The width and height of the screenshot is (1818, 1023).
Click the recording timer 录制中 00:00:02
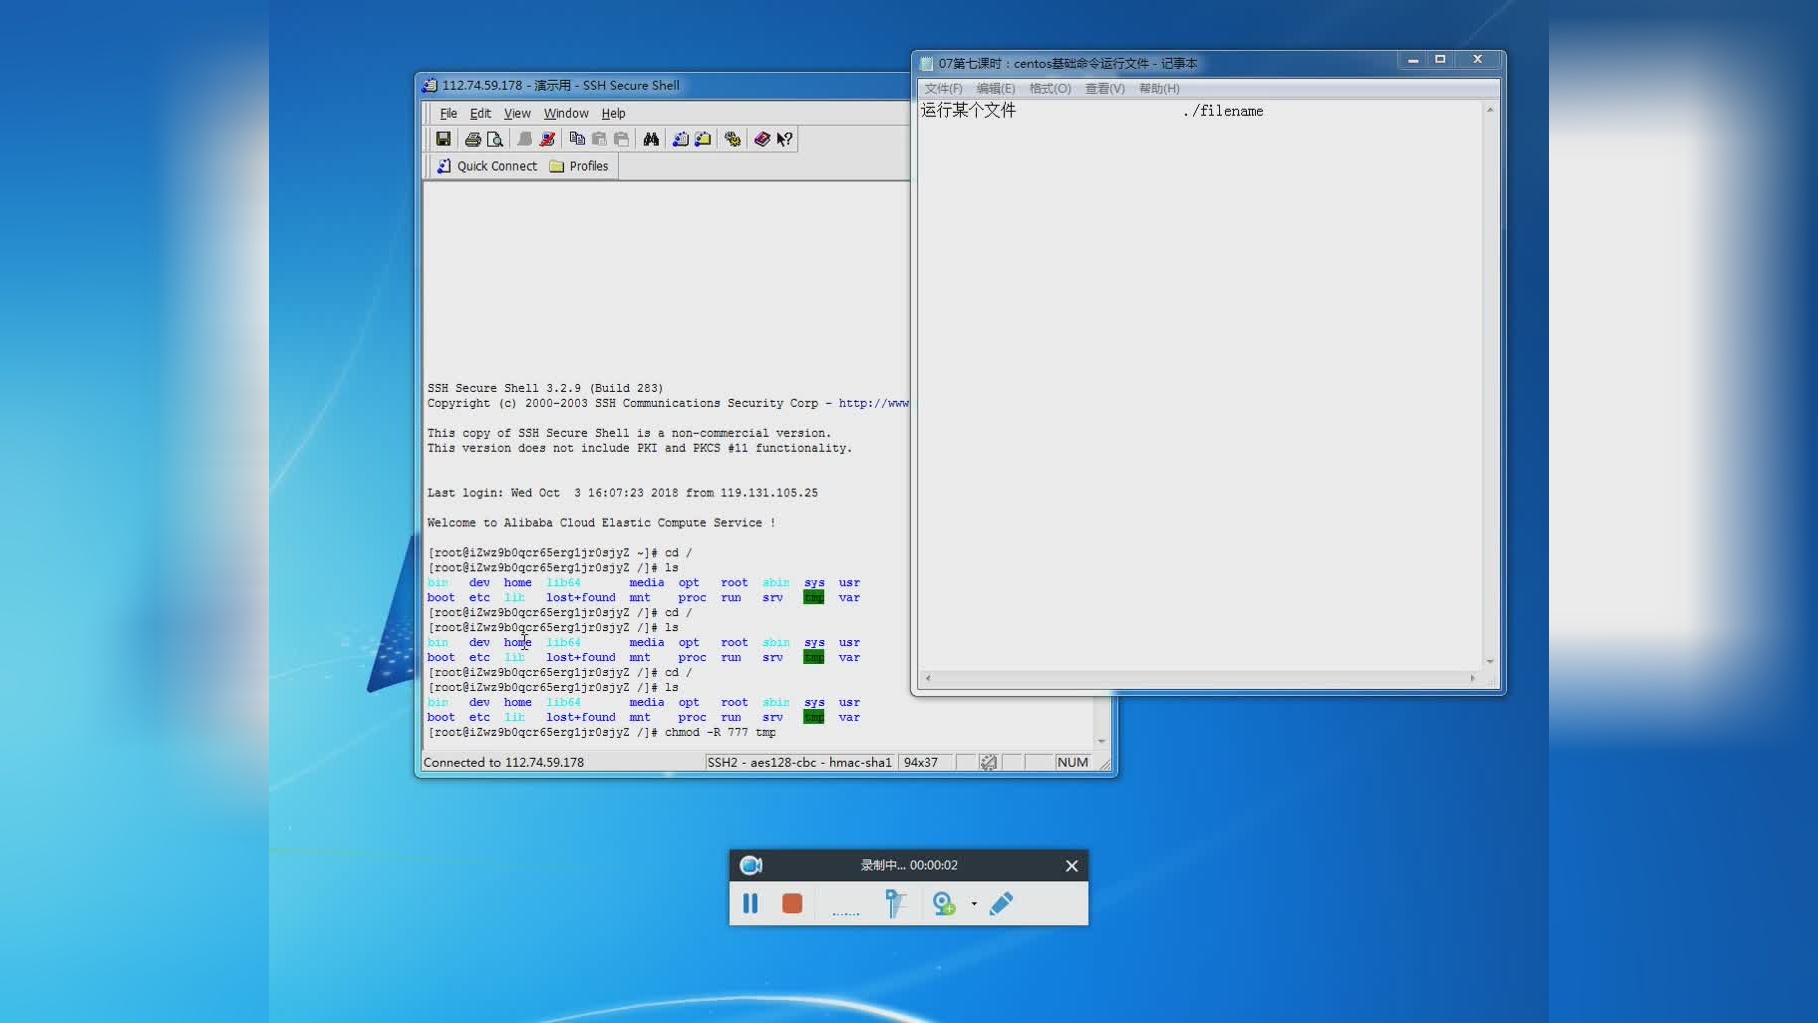(x=909, y=865)
